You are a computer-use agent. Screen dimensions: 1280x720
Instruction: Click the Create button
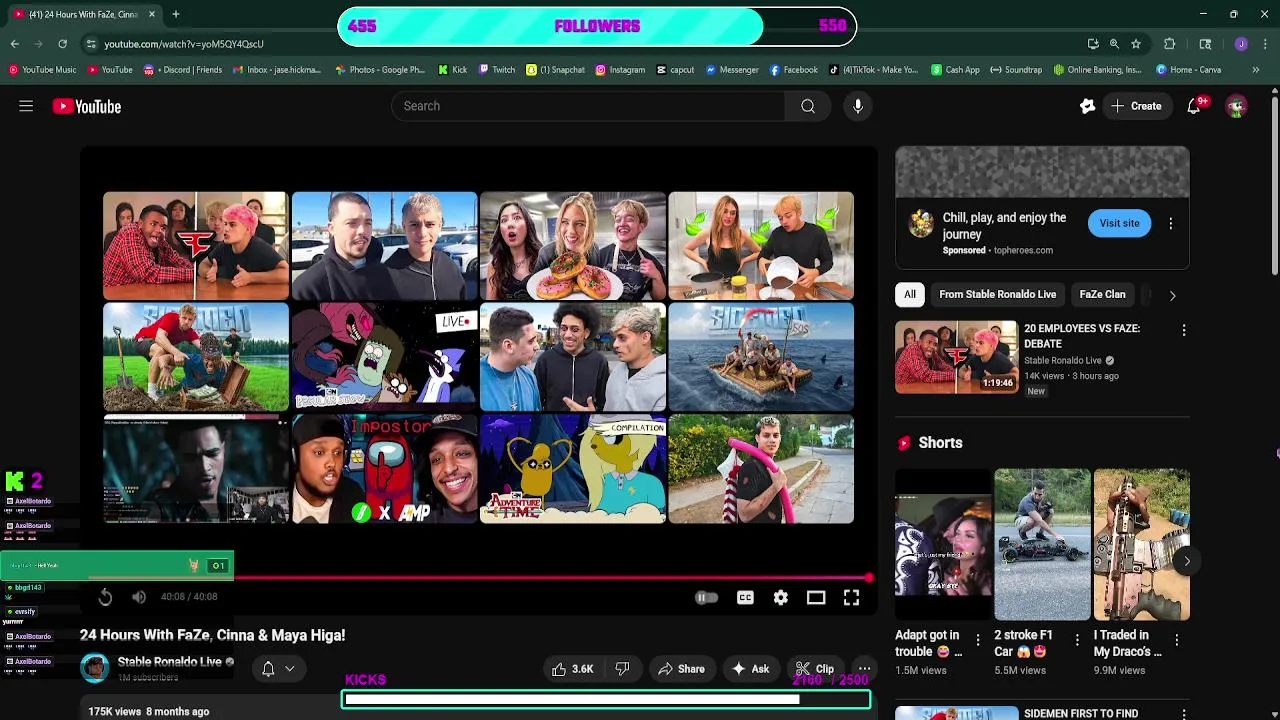1137,106
